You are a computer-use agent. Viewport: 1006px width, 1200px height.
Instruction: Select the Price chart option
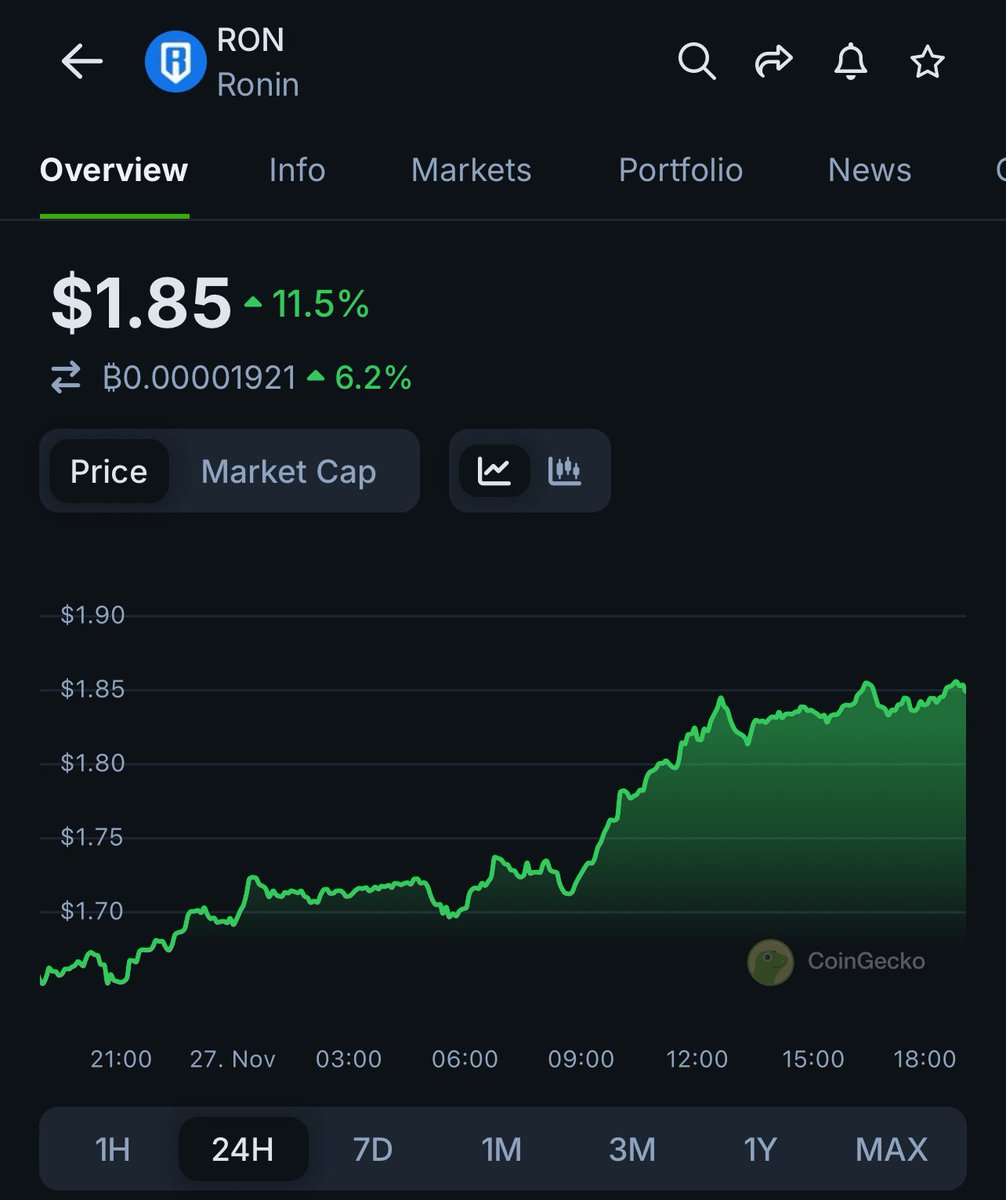[x=108, y=471]
